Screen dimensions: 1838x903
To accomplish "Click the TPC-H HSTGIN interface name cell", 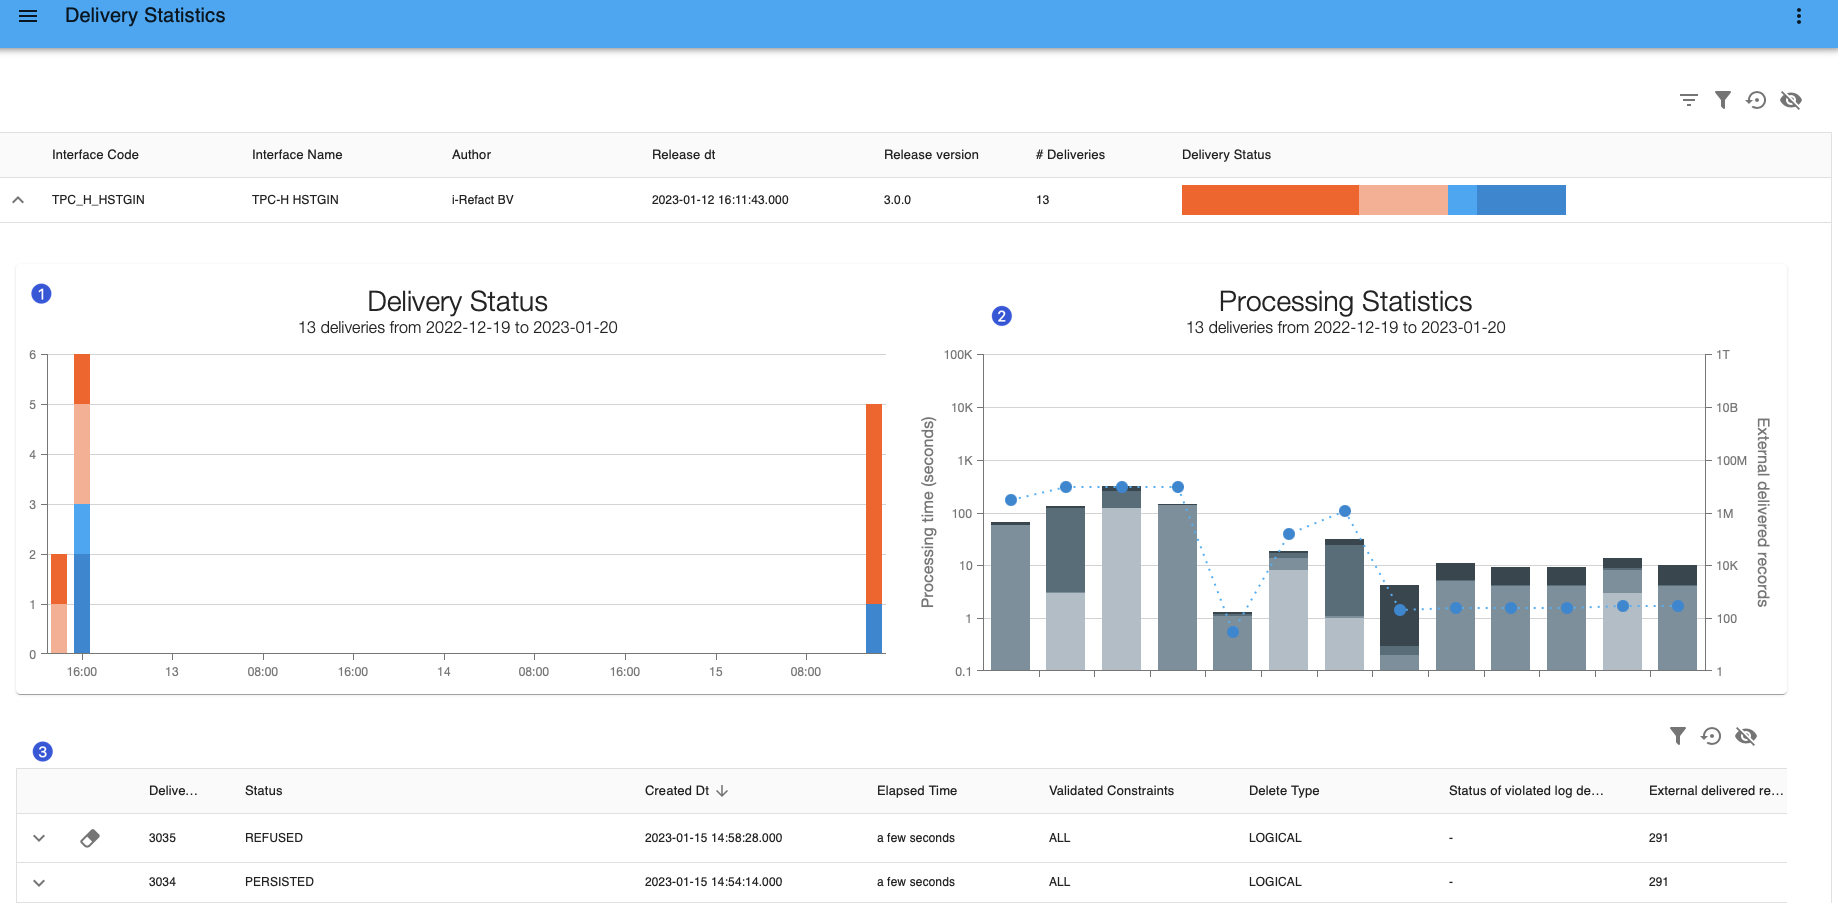I will (x=295, y=200).
